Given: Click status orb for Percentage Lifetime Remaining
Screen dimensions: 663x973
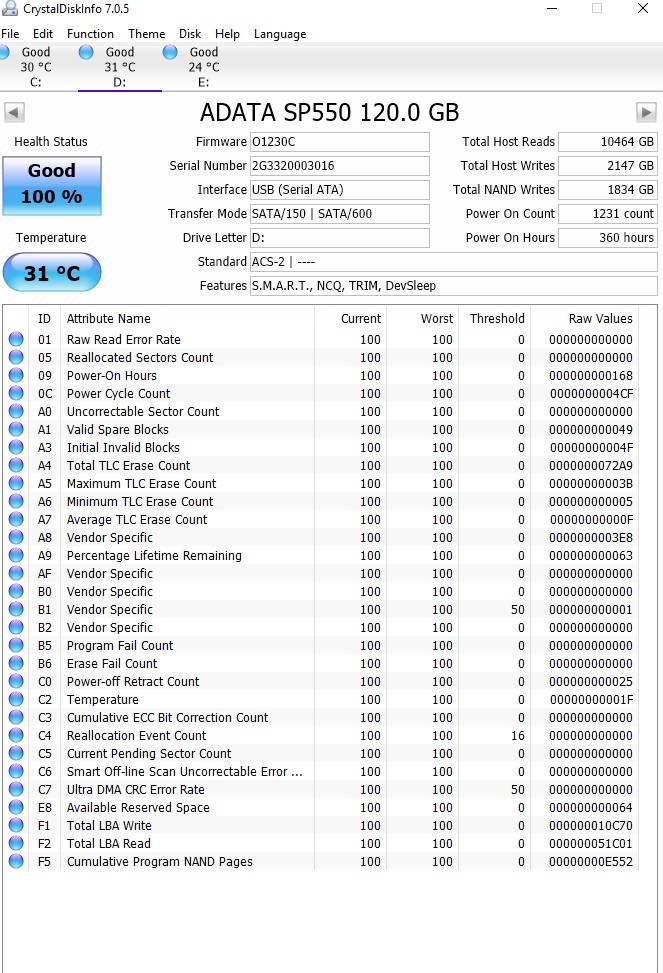Looking at the screenshot, I should [16, 555].
